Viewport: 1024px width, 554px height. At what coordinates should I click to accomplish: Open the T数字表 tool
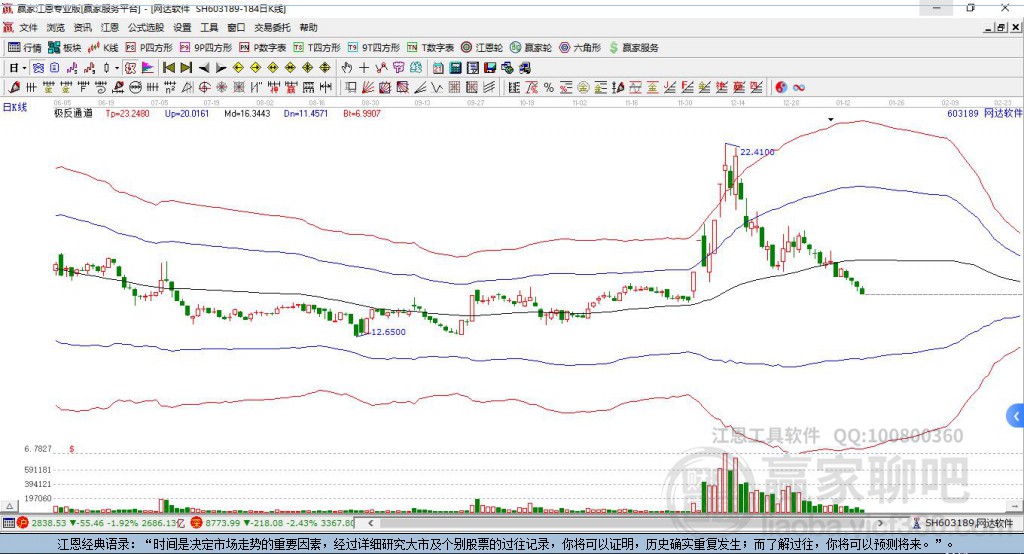point(430,48)
